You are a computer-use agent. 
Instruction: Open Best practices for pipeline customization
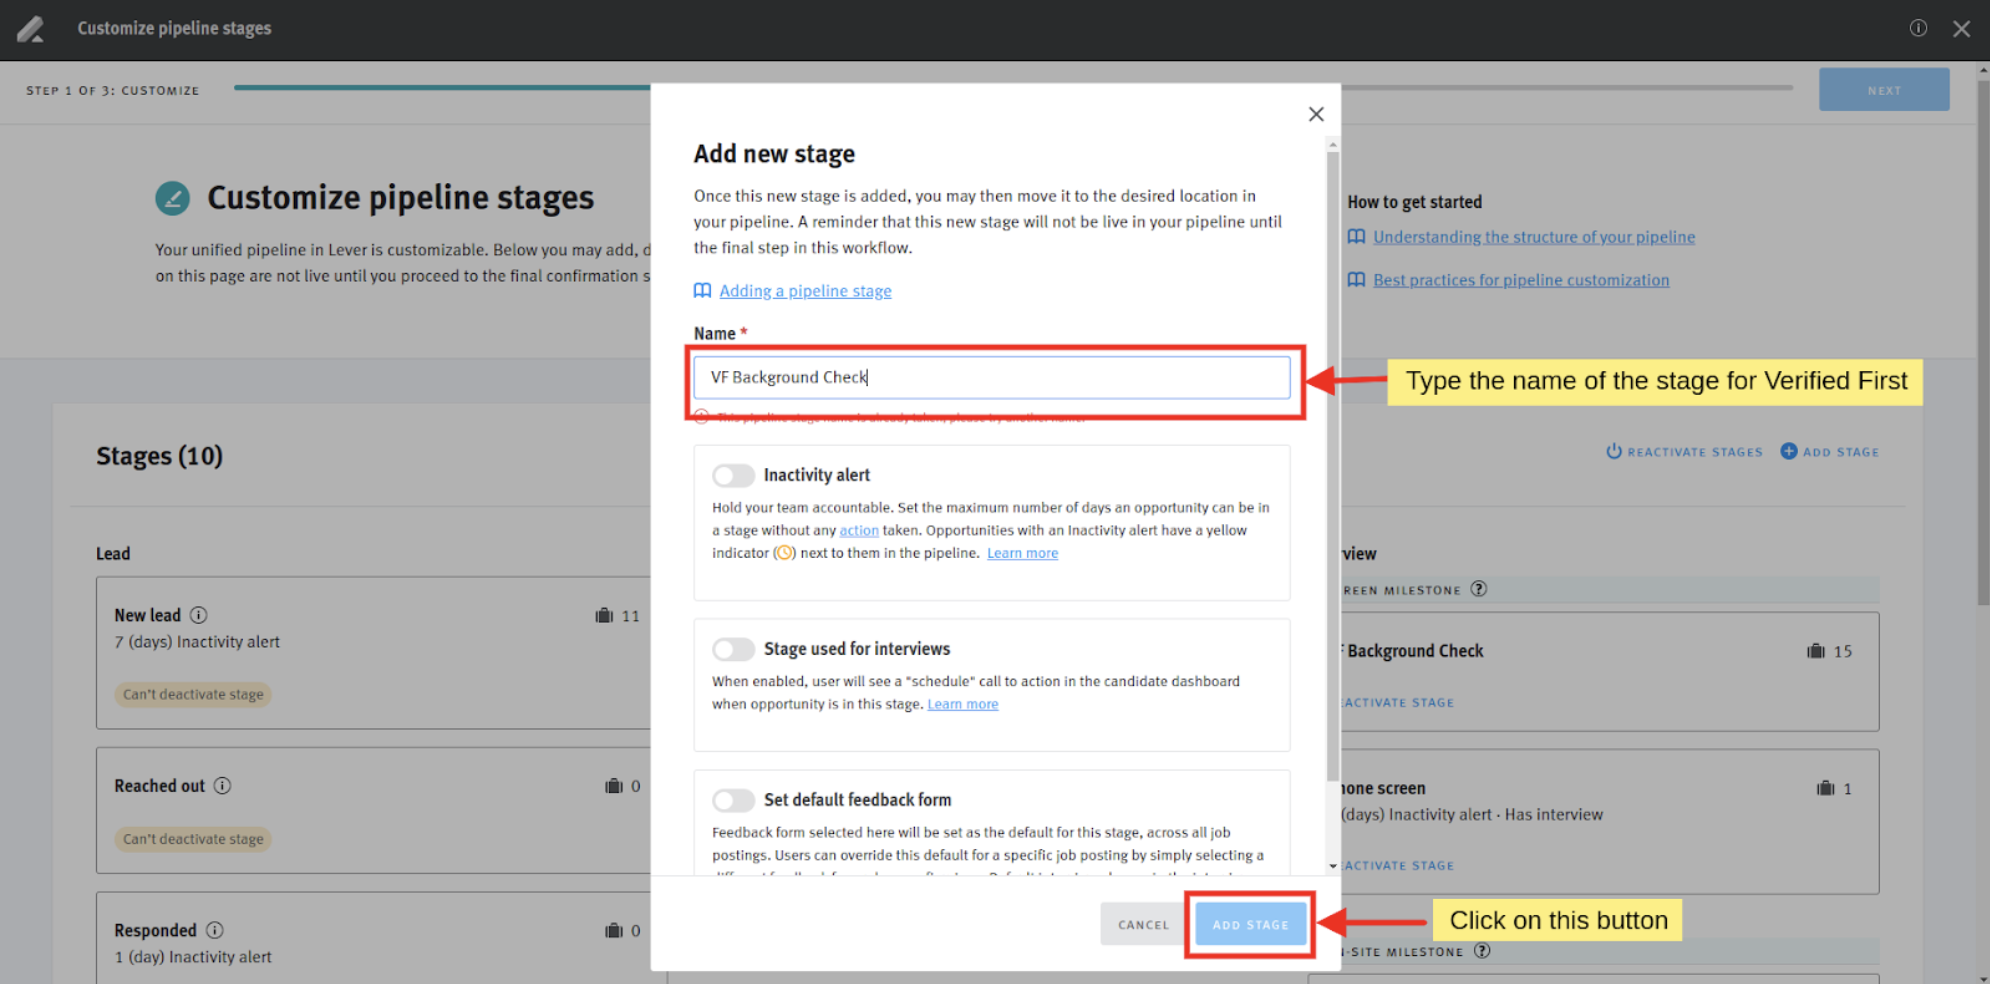pyautogui.click(x=1521, y=280)
